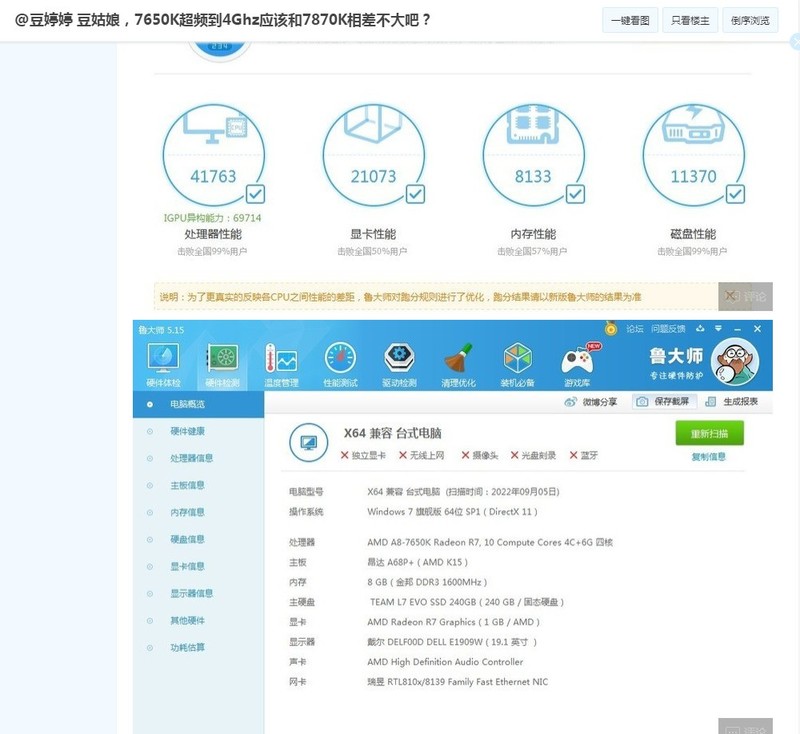Click the report icon for 生成报表

[x=710, y=402]
